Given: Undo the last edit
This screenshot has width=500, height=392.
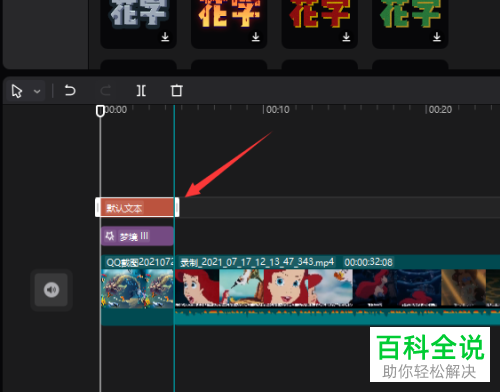Looking at the screenshot, I should (x=70, y=90).
